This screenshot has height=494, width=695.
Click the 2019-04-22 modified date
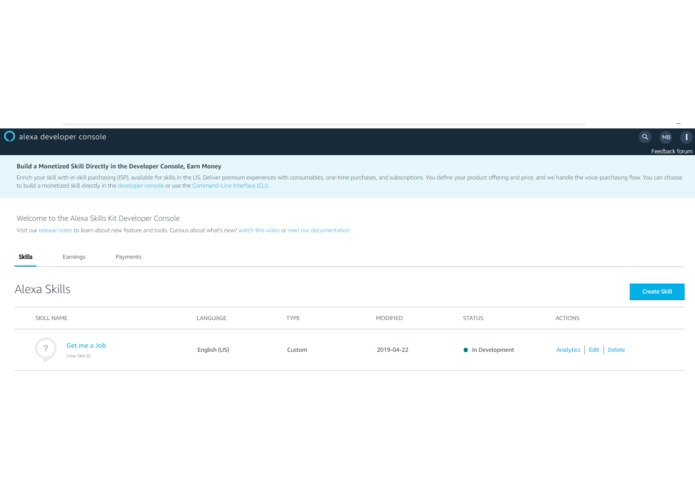point(392,350)
